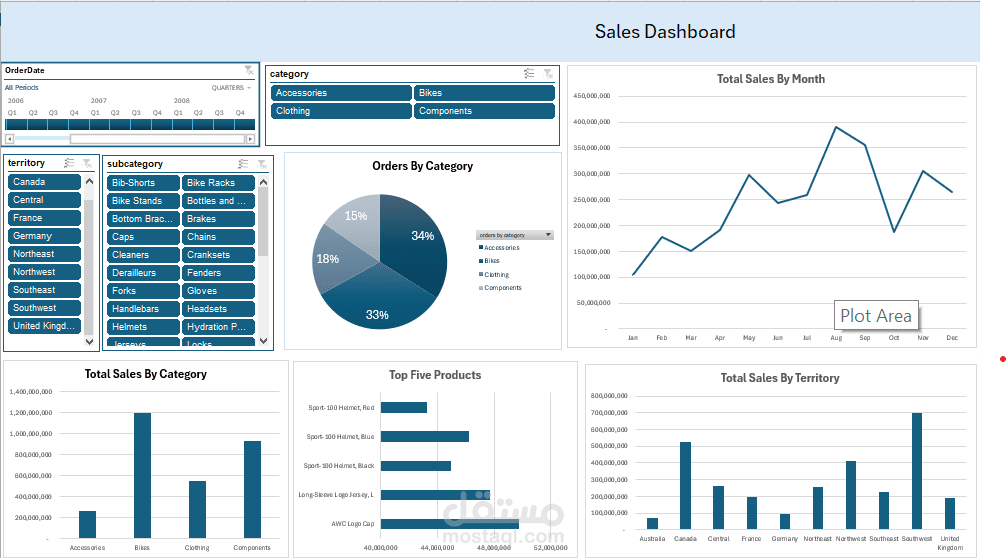Click subcategory slicer scroll down arrow
This screenshot has height=558, width=1007.
click(263, 341)
